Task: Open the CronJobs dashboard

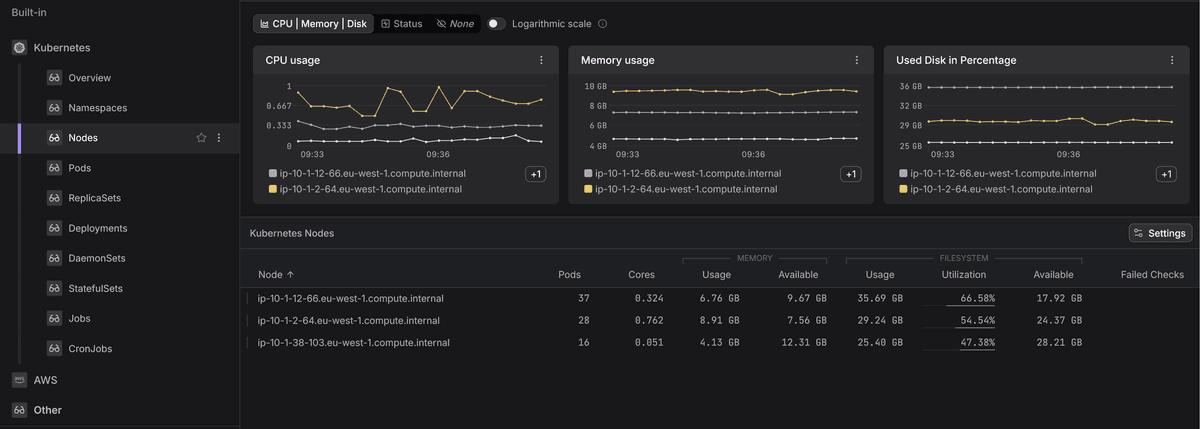Action: coord(90,348)
